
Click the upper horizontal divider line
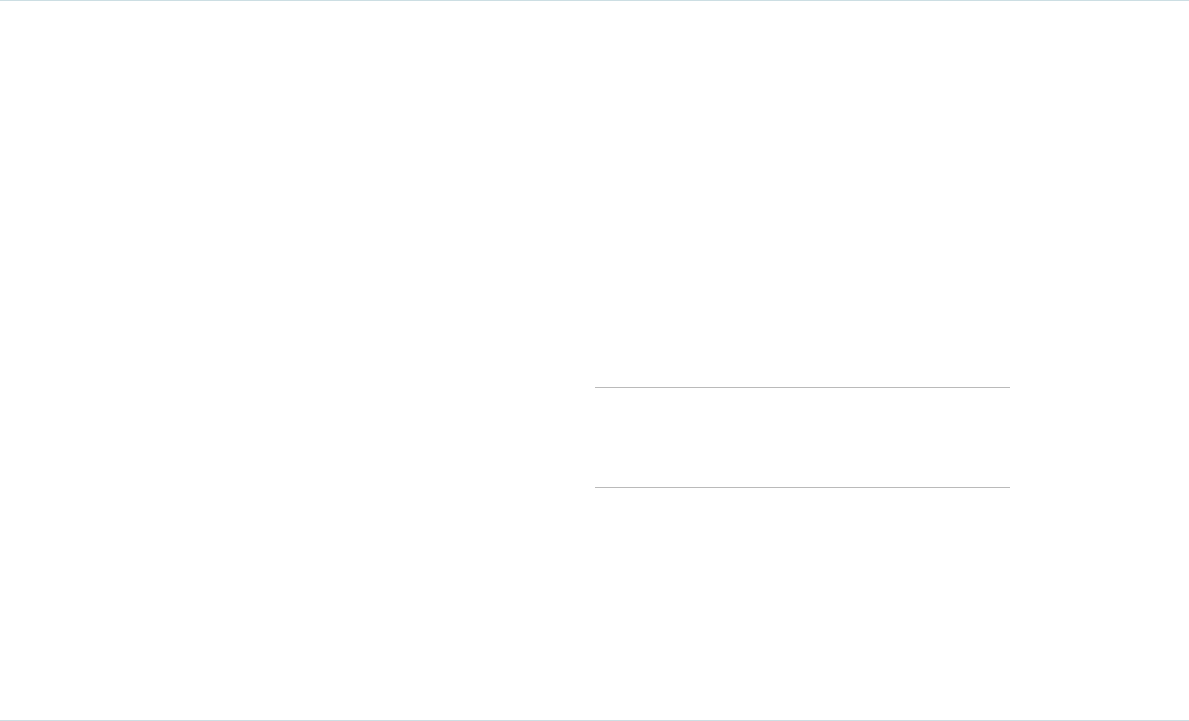802,387
